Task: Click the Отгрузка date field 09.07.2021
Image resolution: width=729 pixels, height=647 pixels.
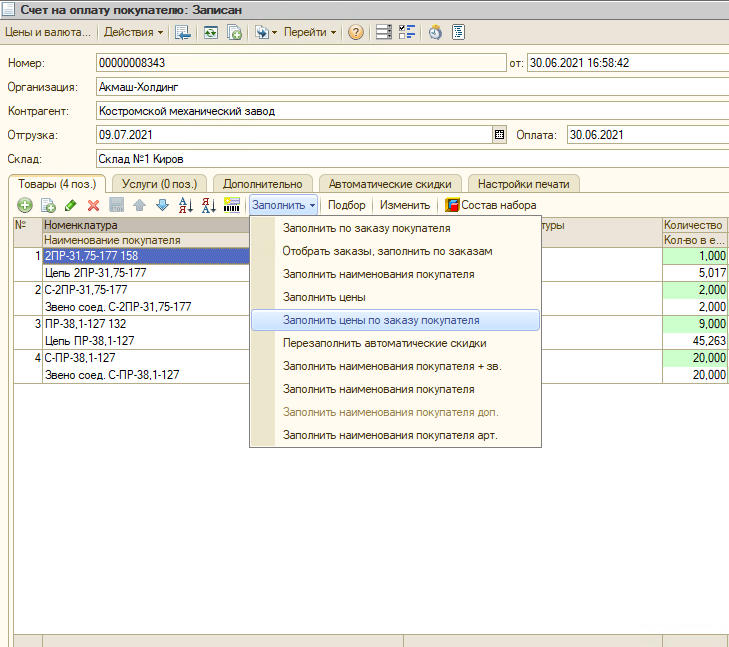Action: point(294,135)
